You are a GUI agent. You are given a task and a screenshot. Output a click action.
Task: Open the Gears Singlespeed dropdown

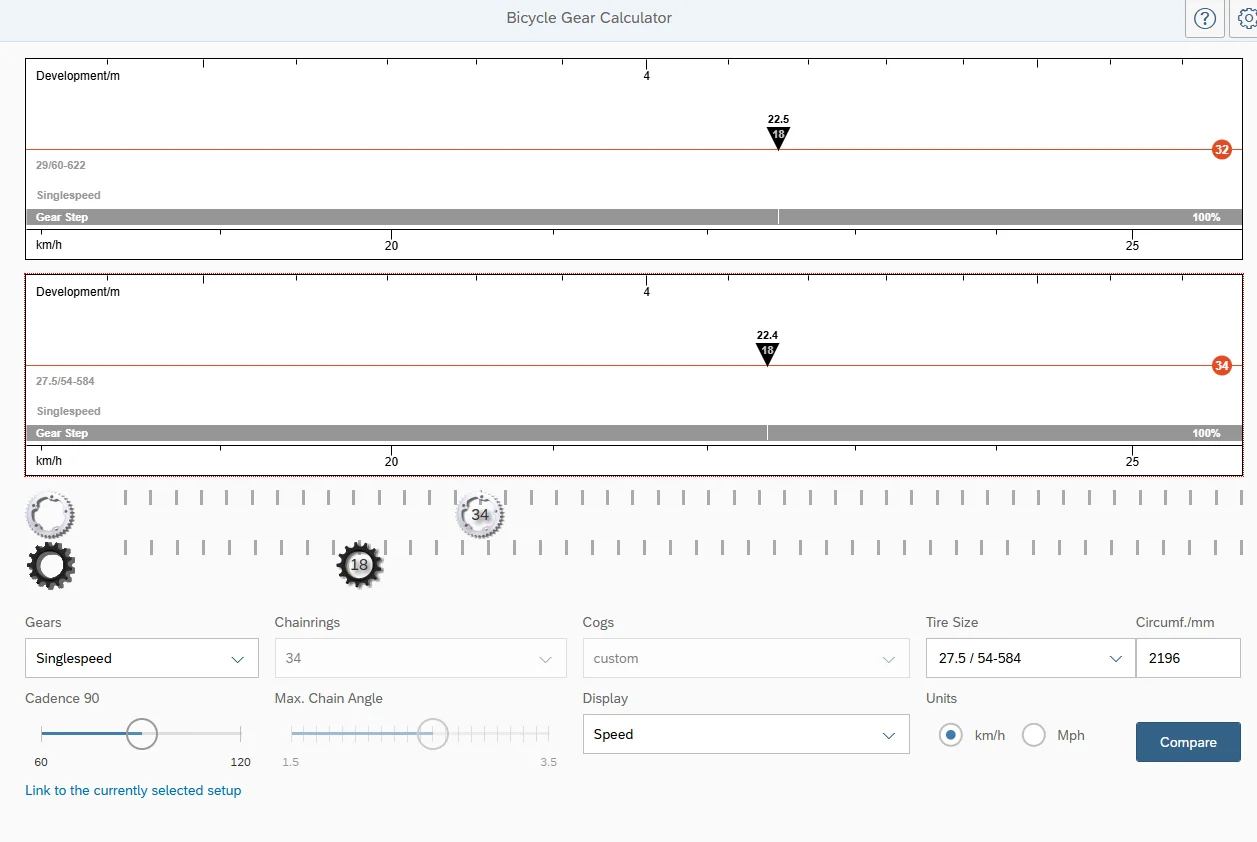point(141,659)
